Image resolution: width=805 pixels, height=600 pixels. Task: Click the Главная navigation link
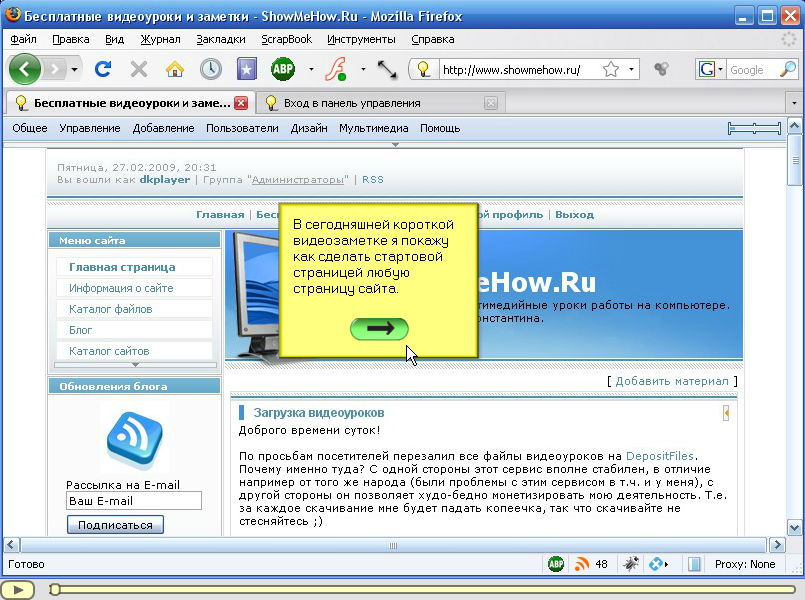click(x=220, y=215)
